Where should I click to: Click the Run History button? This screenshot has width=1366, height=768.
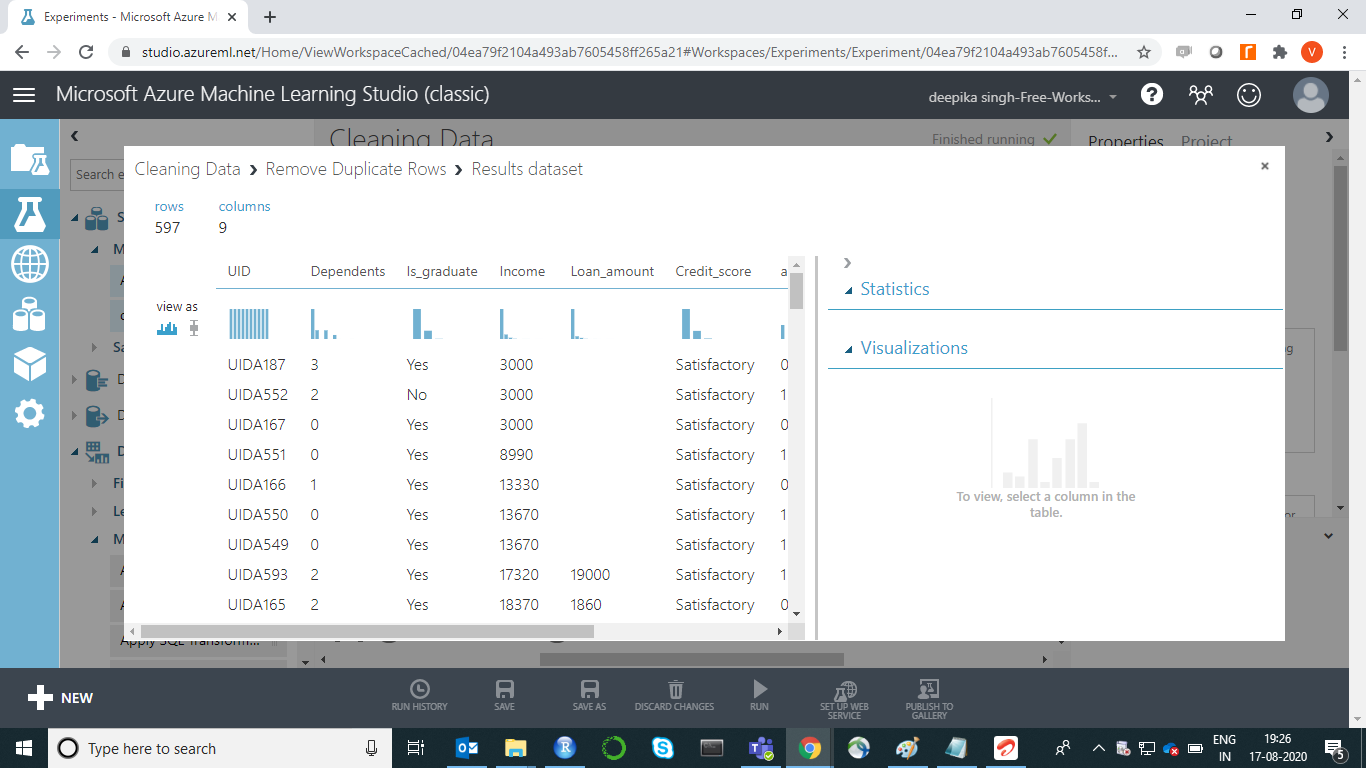pos(420,695)
